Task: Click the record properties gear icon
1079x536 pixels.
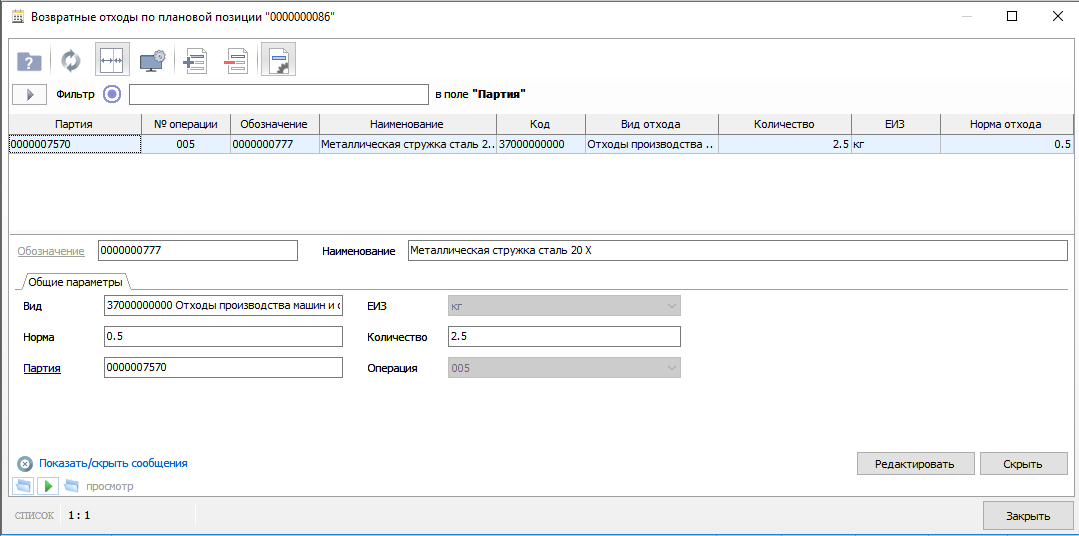Action: [278, 61]
